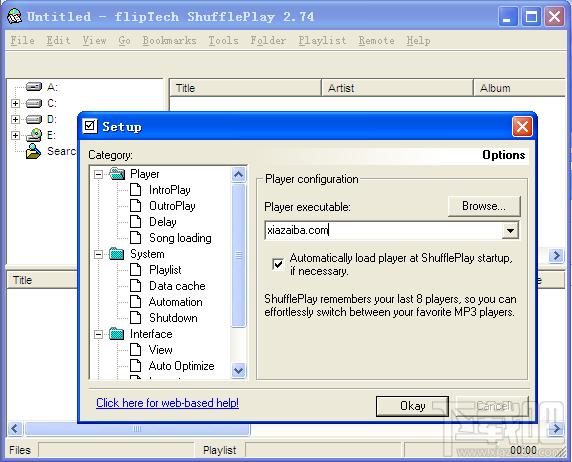Open the Help menu
The height and width of the screenshot is (462, 572).
point(418,40)
